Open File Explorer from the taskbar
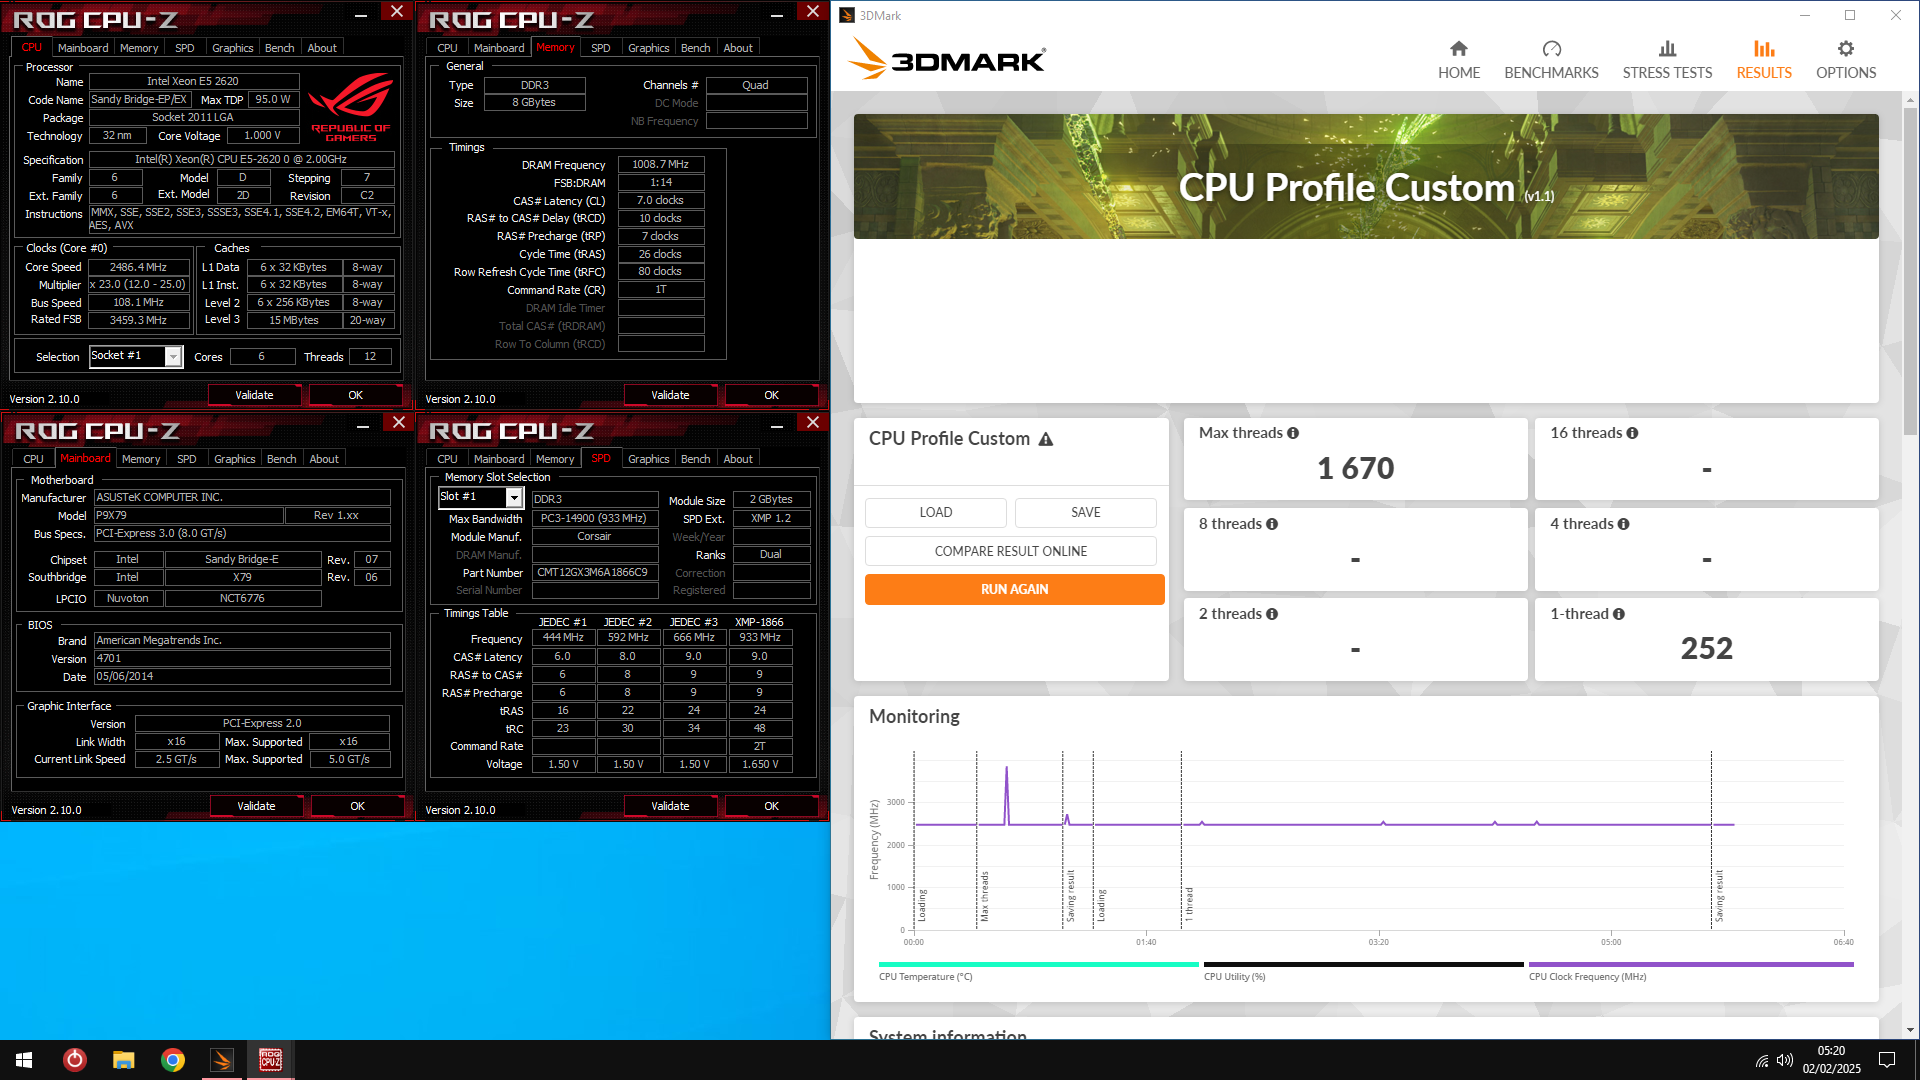 (x=124, y=1060)
